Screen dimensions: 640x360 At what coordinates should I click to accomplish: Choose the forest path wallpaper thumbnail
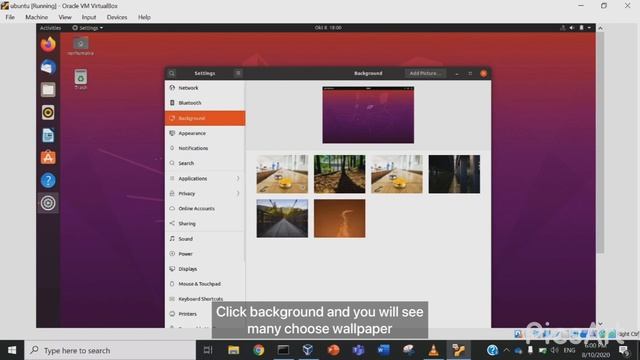point(340,174)
